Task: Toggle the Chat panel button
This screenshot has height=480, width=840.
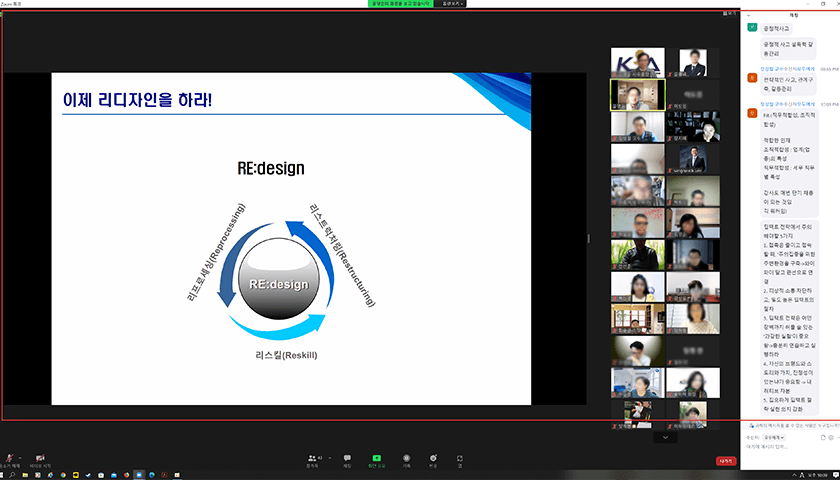Action: 347,458
